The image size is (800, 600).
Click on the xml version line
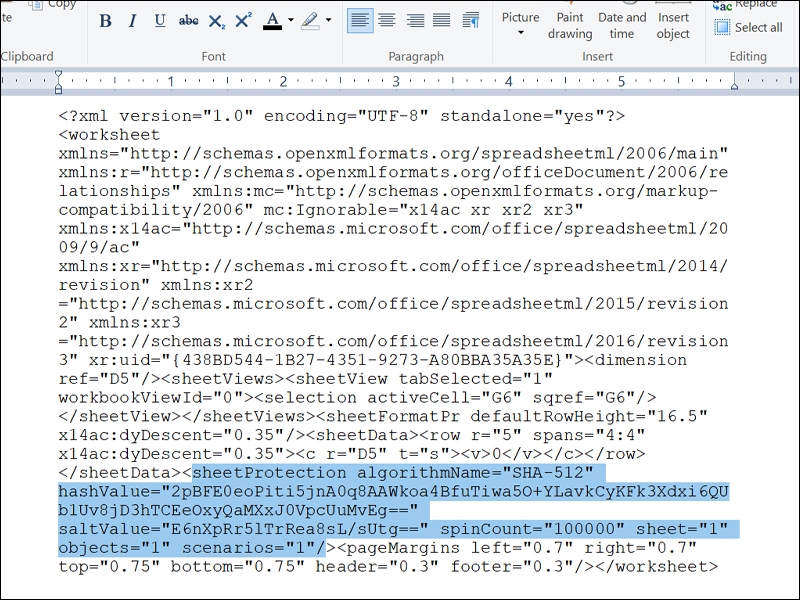click(x=342, y=116)
